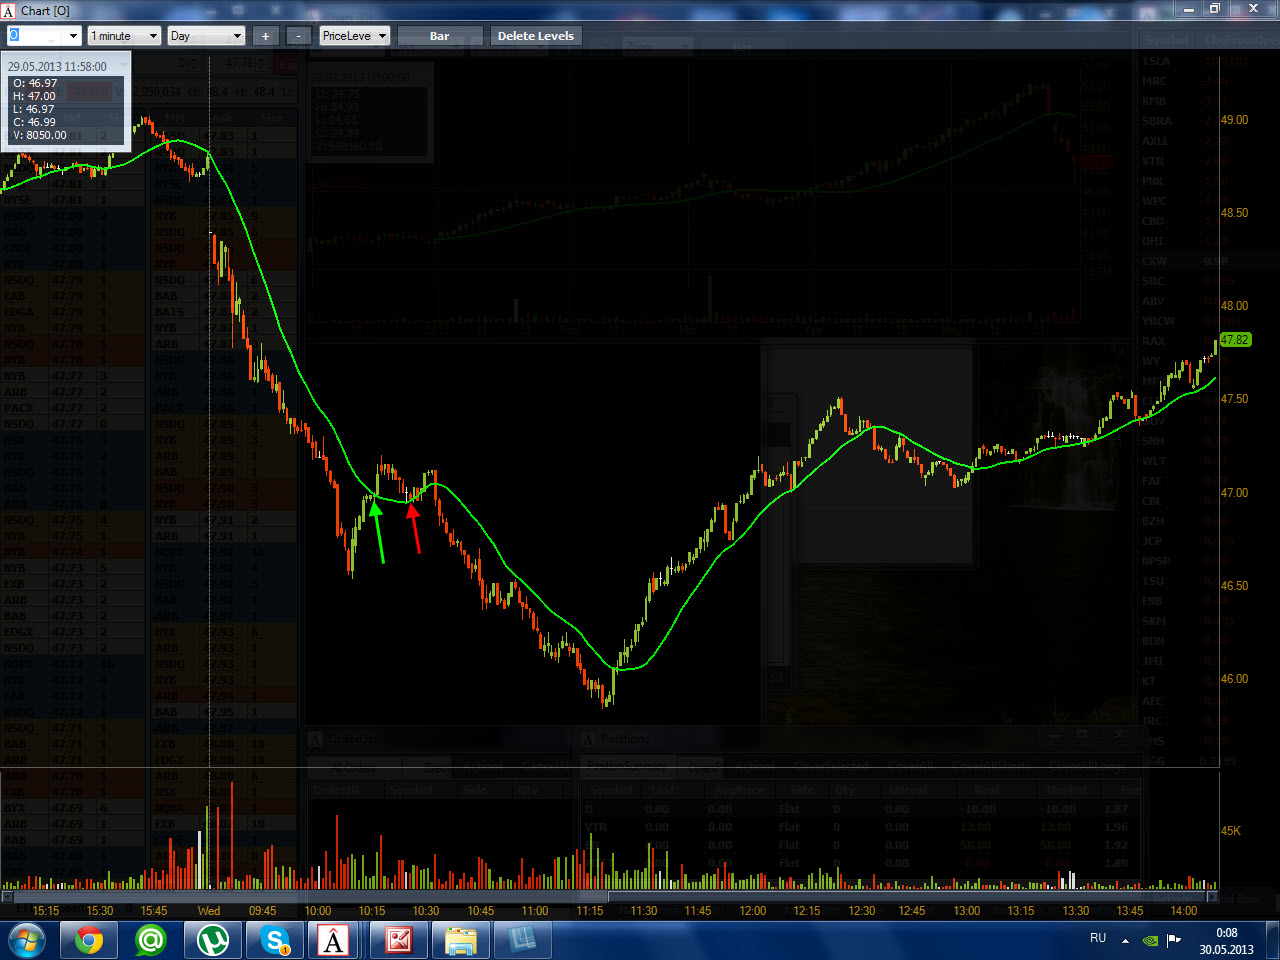Click the 14:00 time axis label
This screenshot has height=960, width=1280.
1184,911
